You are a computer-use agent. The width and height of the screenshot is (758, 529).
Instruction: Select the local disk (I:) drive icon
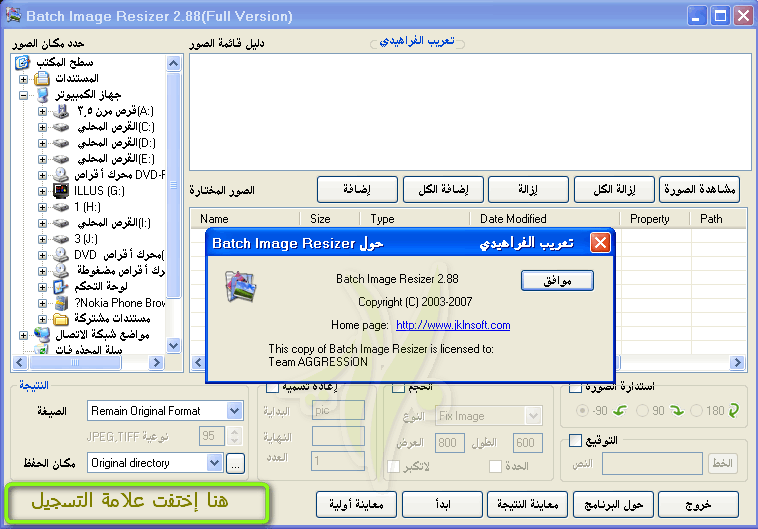(61, 223)
